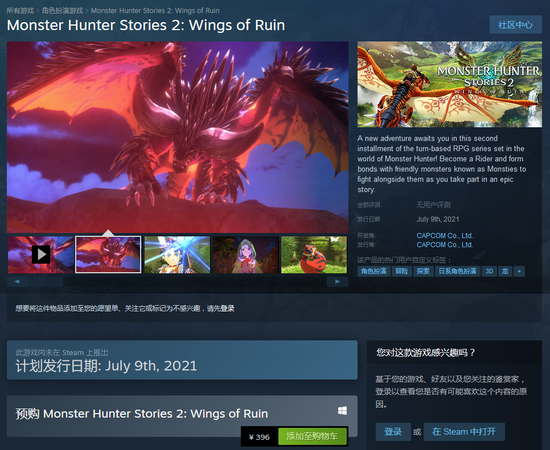Click the Windows platform icon
The width and height of the screenshot is (550, 450).
pos(342,411)
